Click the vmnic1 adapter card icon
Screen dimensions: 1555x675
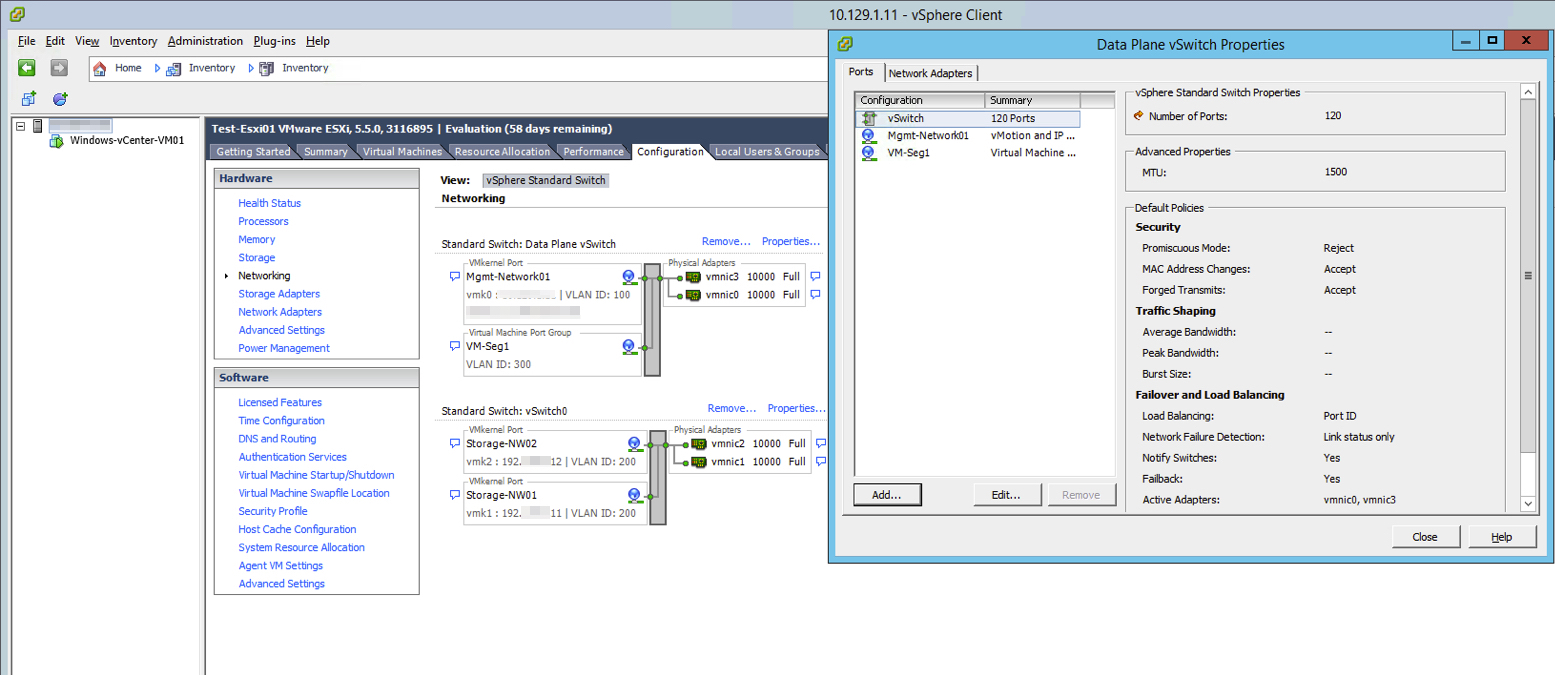pyautogui.click(x=699, y=462)
